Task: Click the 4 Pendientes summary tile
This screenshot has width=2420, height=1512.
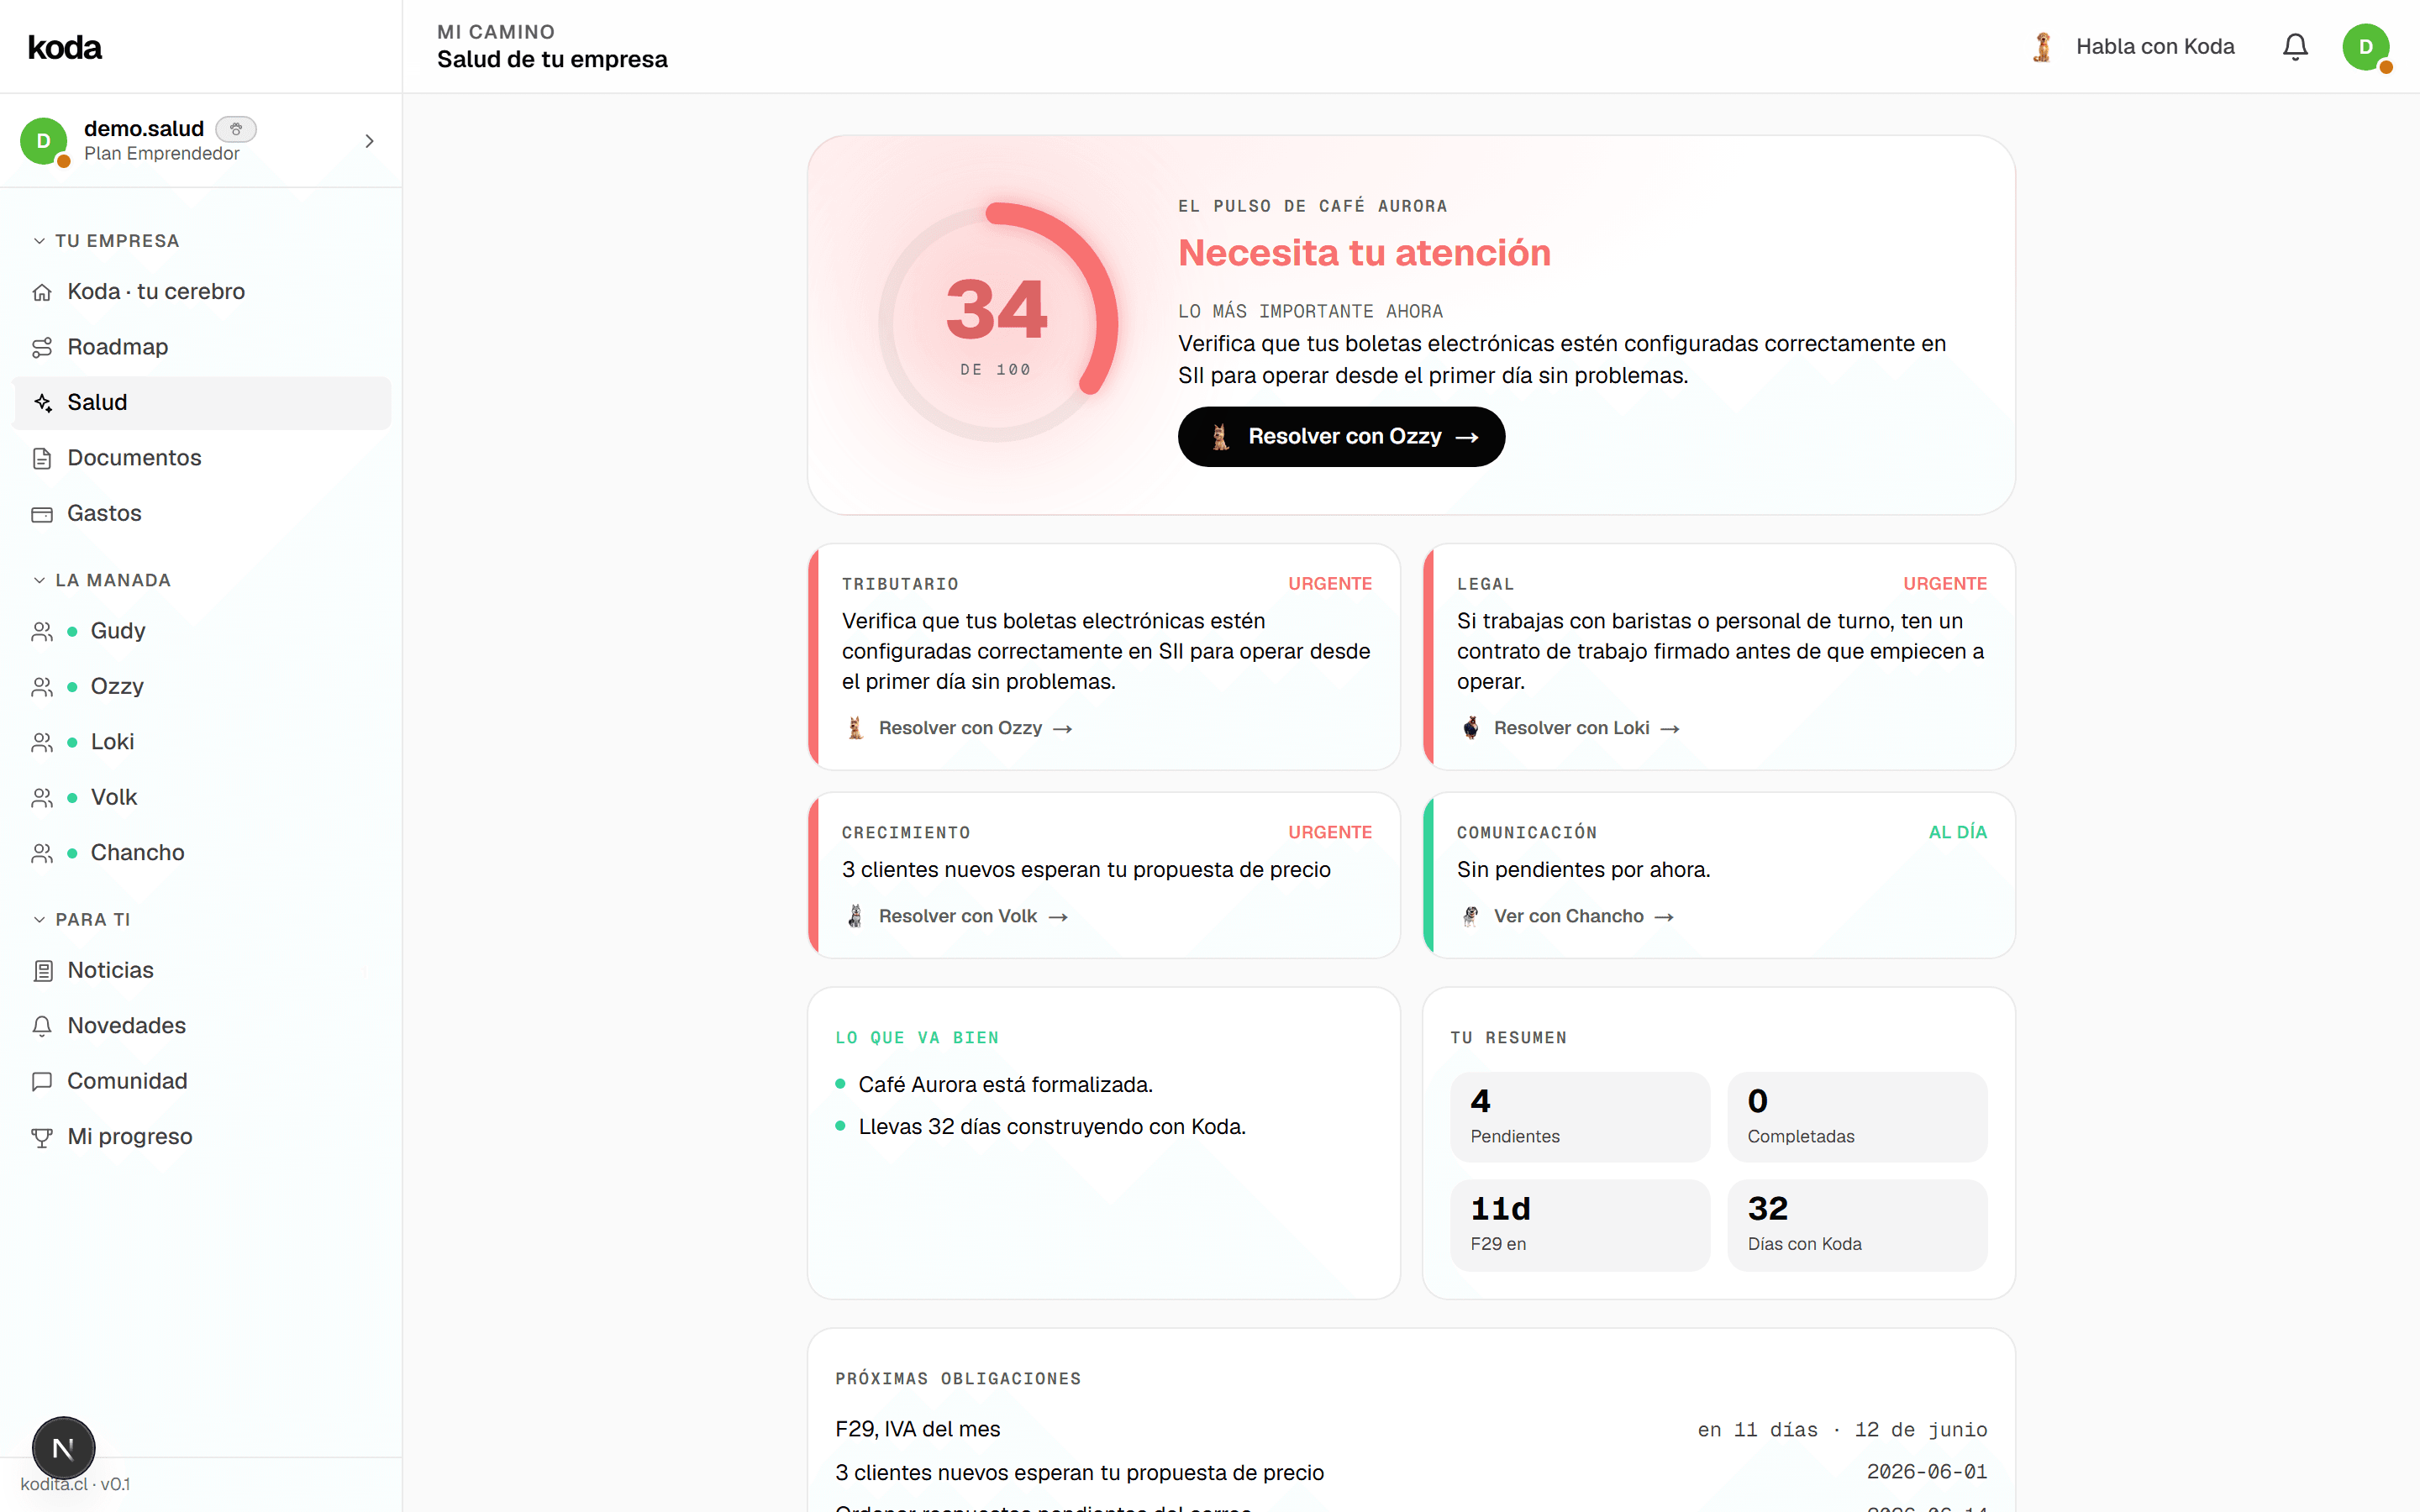Action: pos(1580,1117)
